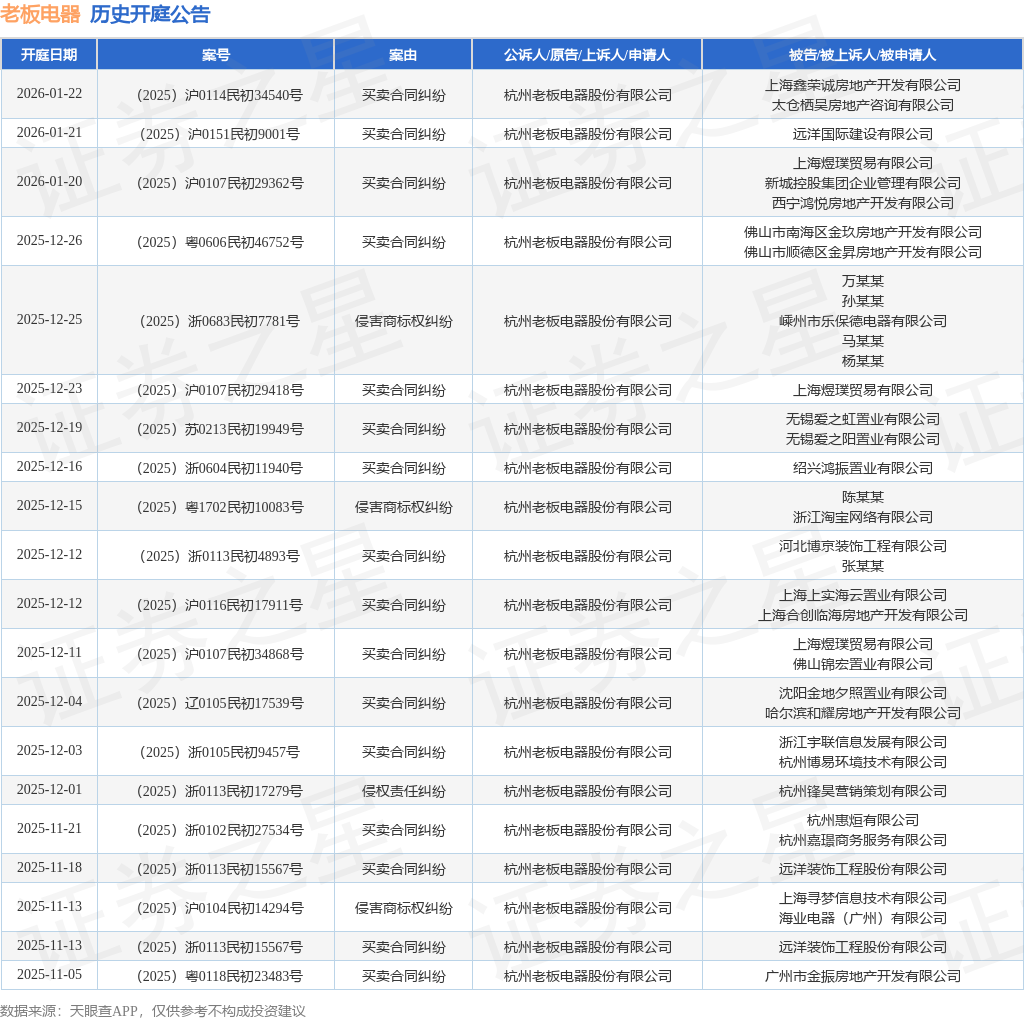This screenshot has height=1020, width=1024.
Task: Click defendant 上海鑫荣诚房地产开发有限公司
Action: [863, 85]
